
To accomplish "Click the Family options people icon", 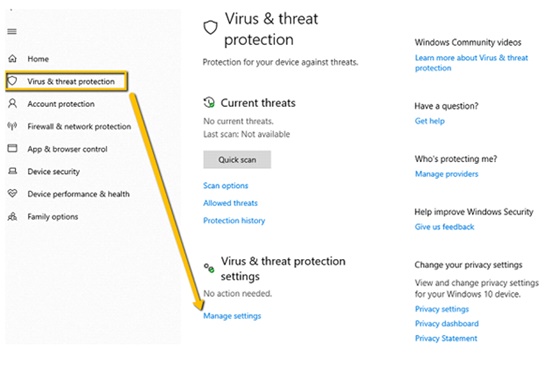I will [x=12, y=216].
